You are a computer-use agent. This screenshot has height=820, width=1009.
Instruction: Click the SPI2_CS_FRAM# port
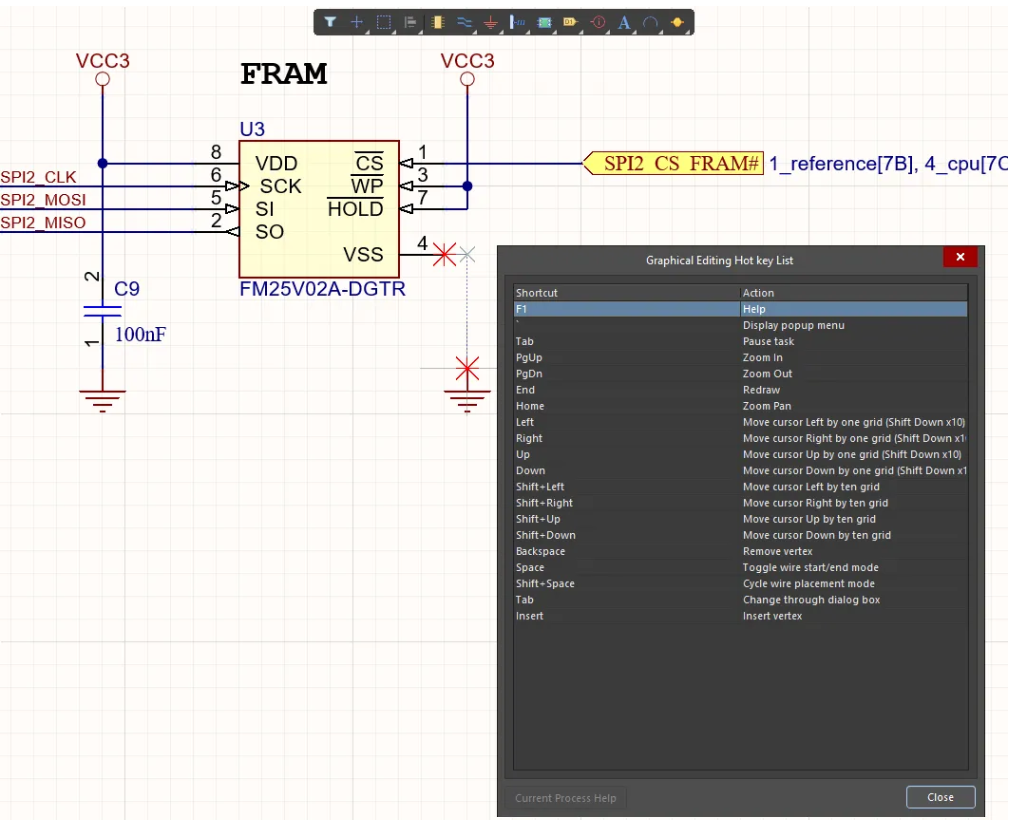click(673, 163)
